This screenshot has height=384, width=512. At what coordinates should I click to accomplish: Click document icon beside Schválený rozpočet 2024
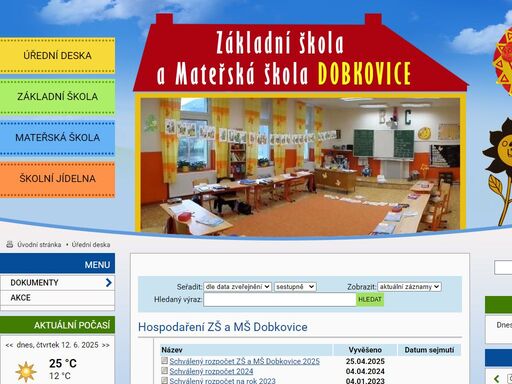pyautogui.click(x=164, y=371)
